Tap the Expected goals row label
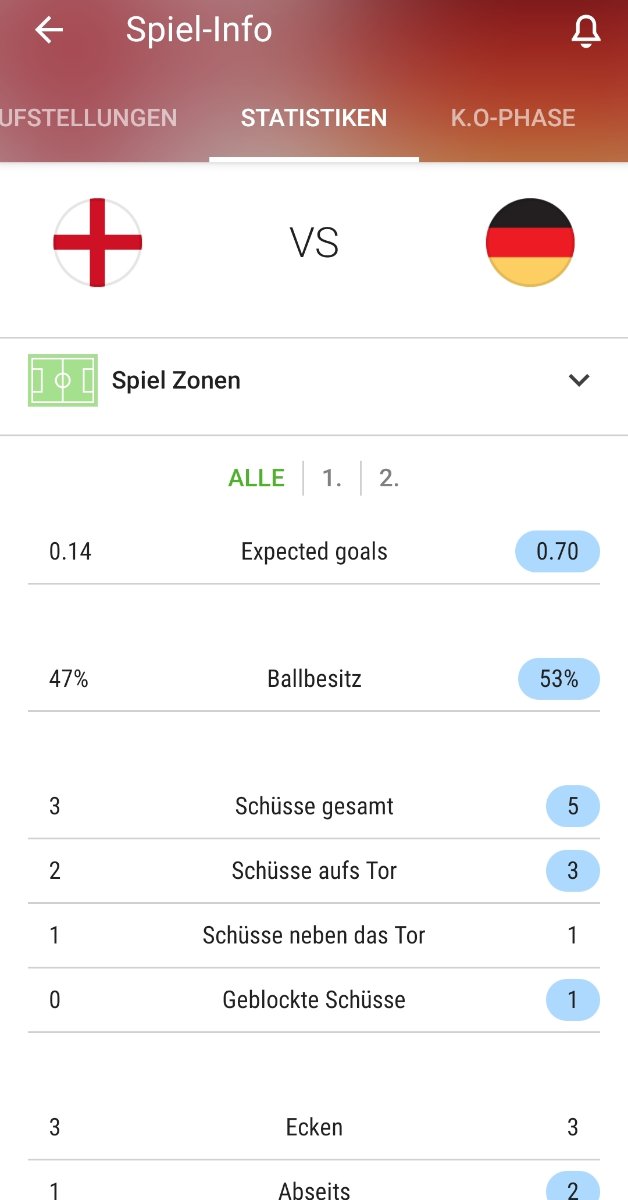628x1200 pixels. click(x=314, y=552)
